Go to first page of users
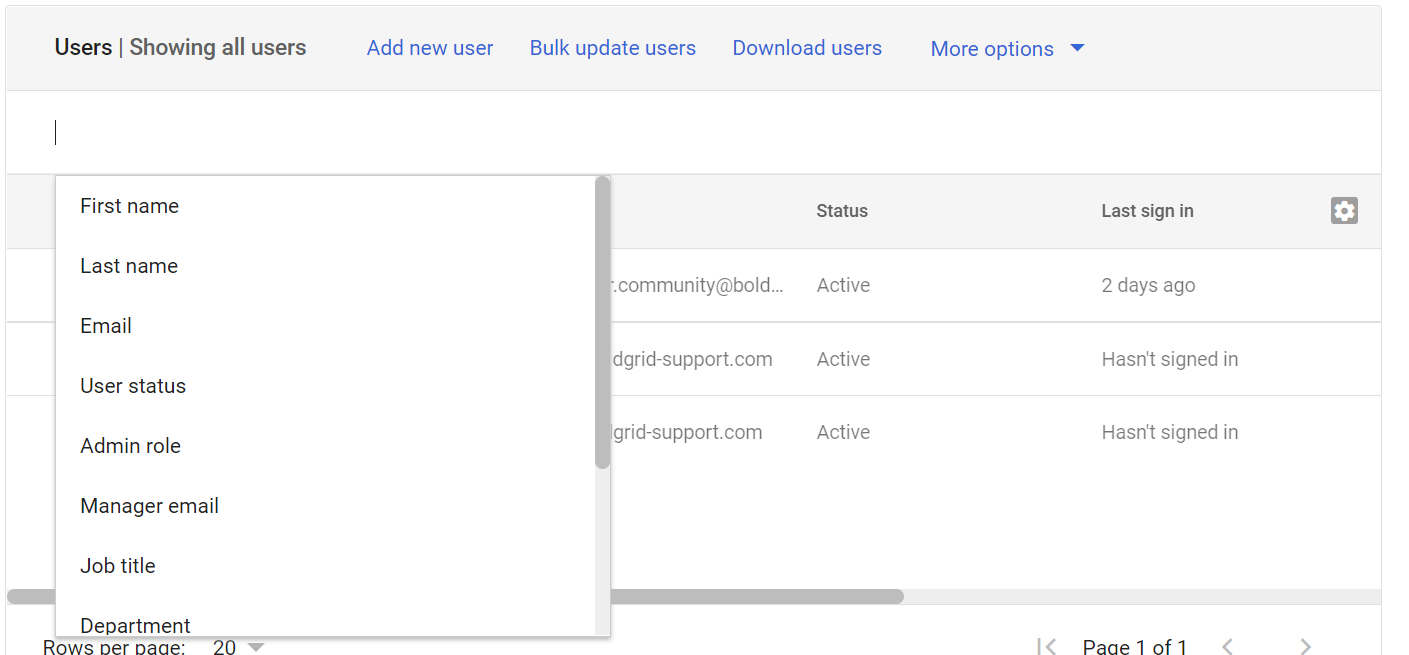Image resolution: width=1409 pixels, height=655 pixels. click(1047, 647)
